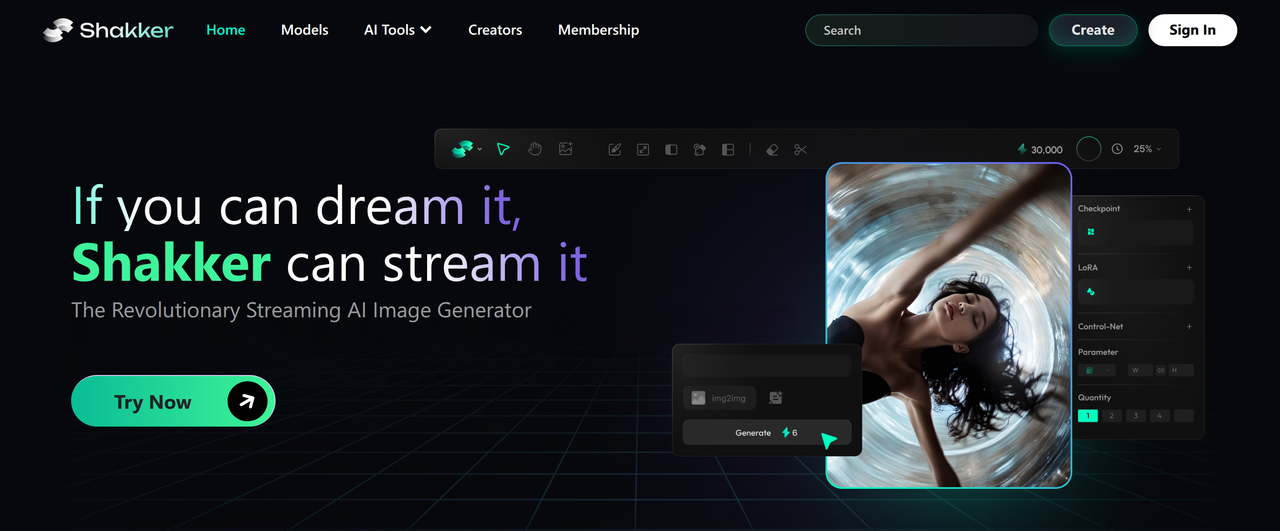1280x531 pixels.
Task: Click the chain link icon between W and H
Action: [x=1161, y=370]
